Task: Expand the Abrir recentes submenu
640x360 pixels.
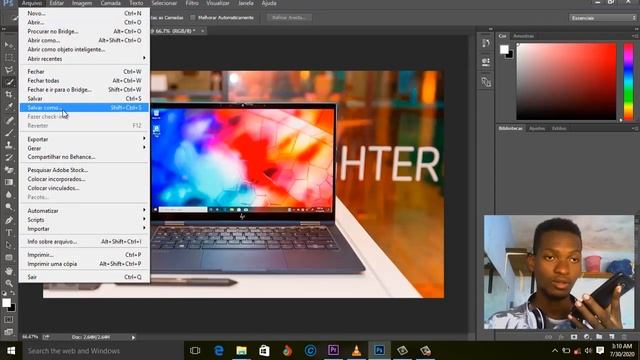Action: click(85, 59)
